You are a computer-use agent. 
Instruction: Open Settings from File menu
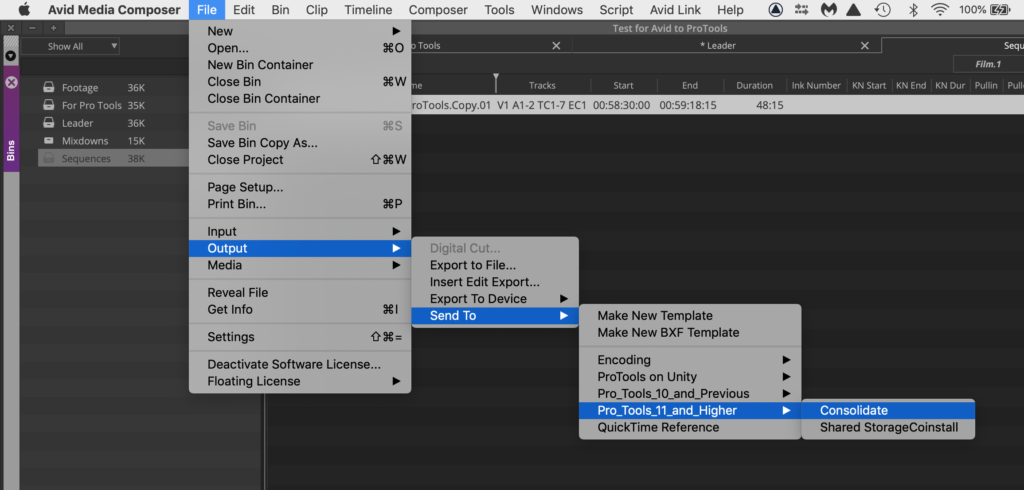(x=300, y=337)
